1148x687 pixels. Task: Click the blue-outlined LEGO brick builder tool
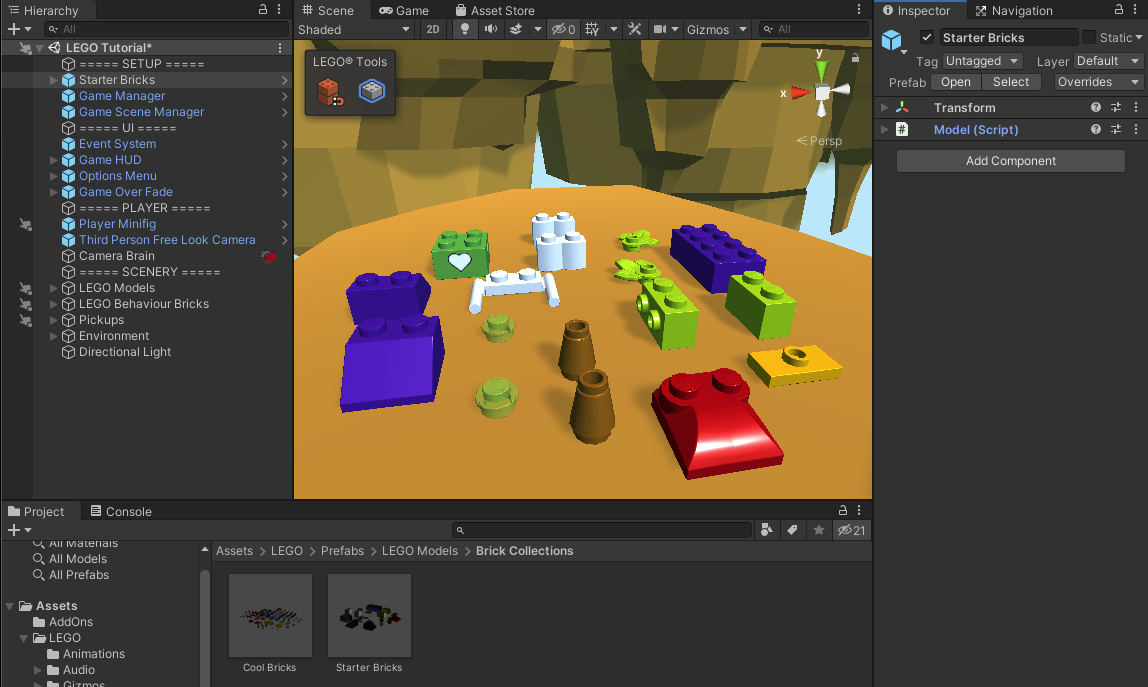372,93
